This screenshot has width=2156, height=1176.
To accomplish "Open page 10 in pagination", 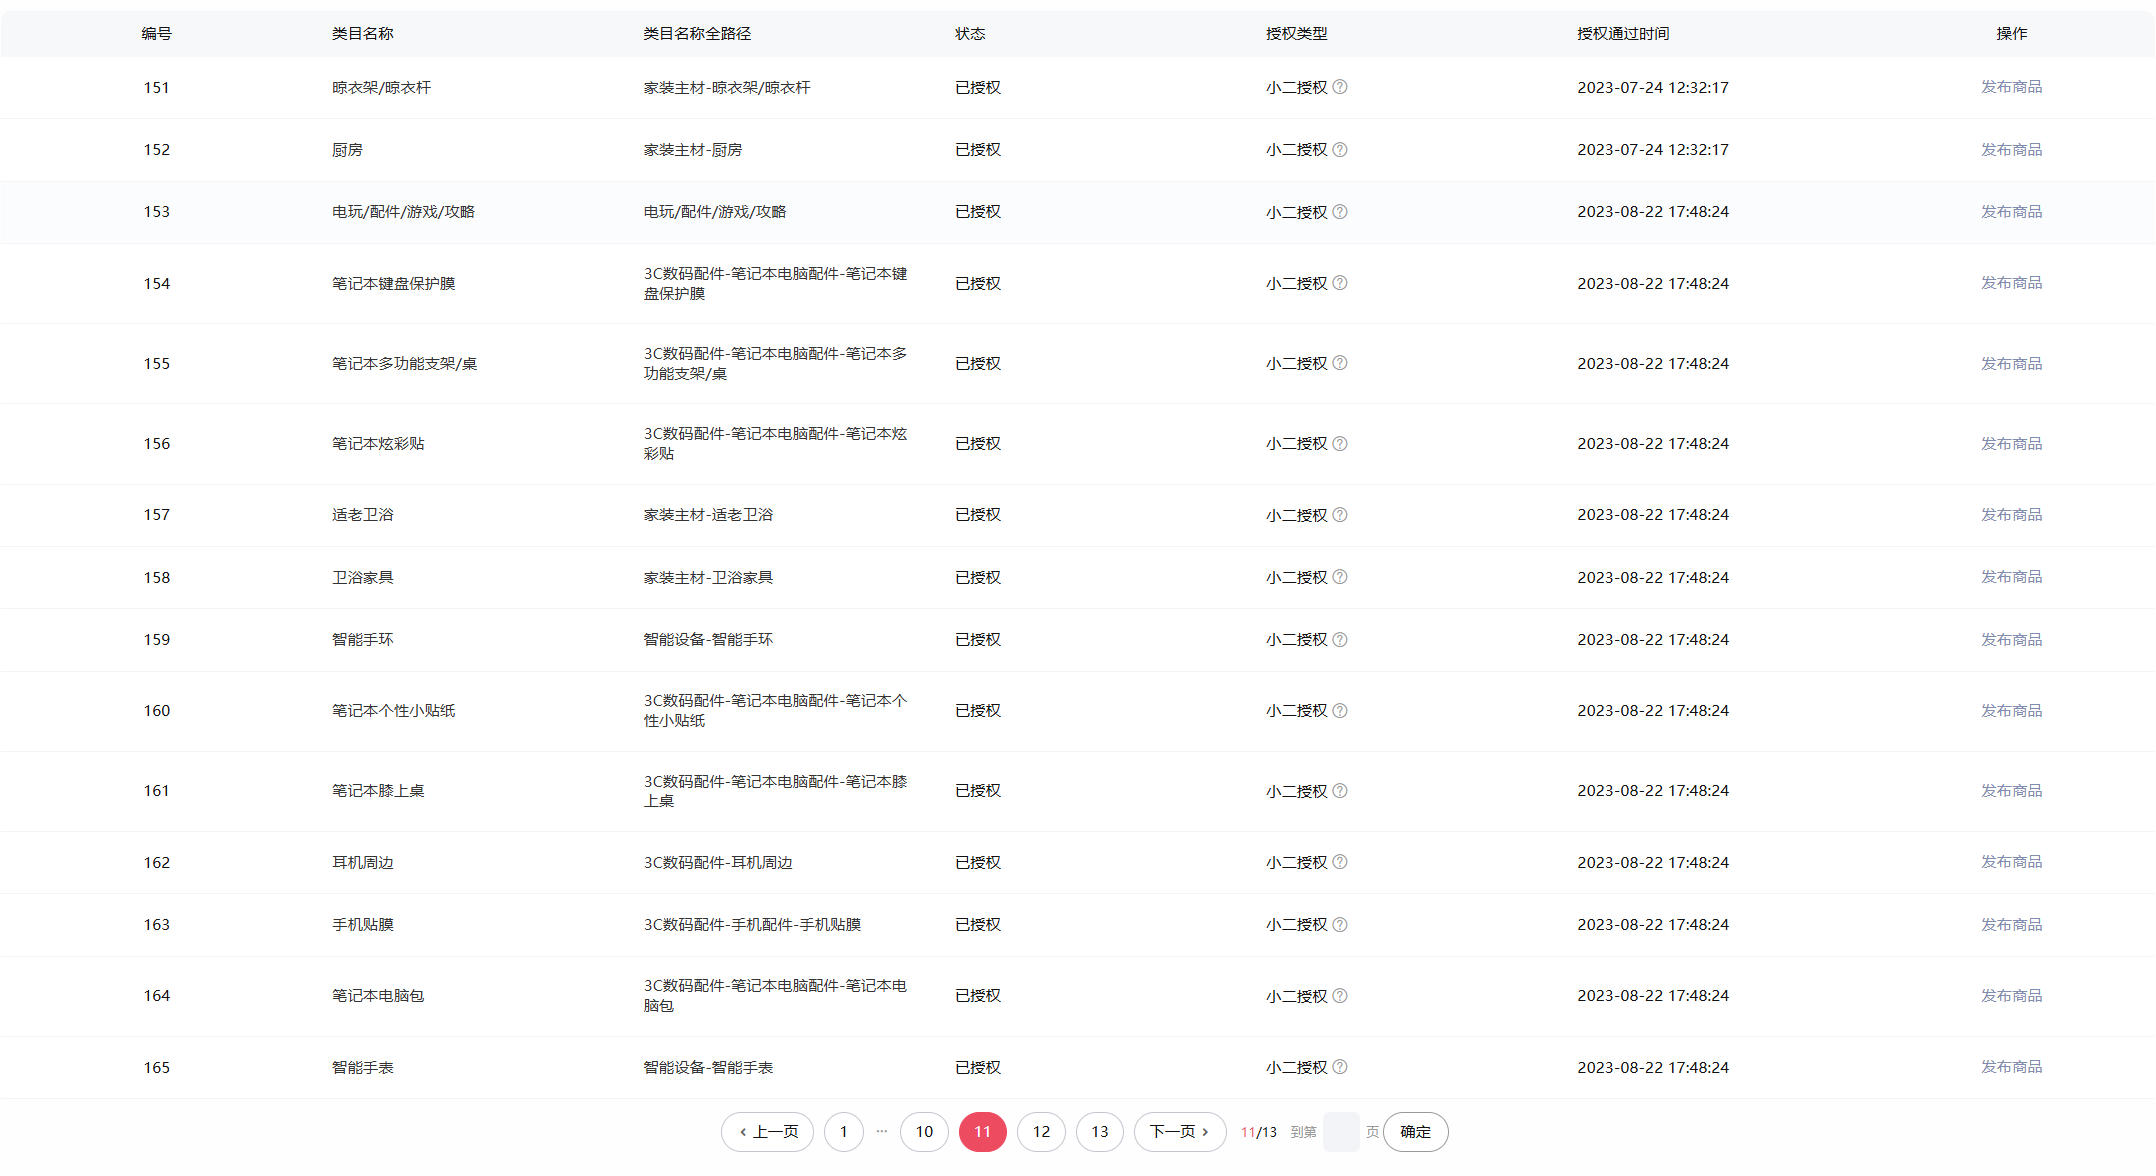I will [924, 1132].
